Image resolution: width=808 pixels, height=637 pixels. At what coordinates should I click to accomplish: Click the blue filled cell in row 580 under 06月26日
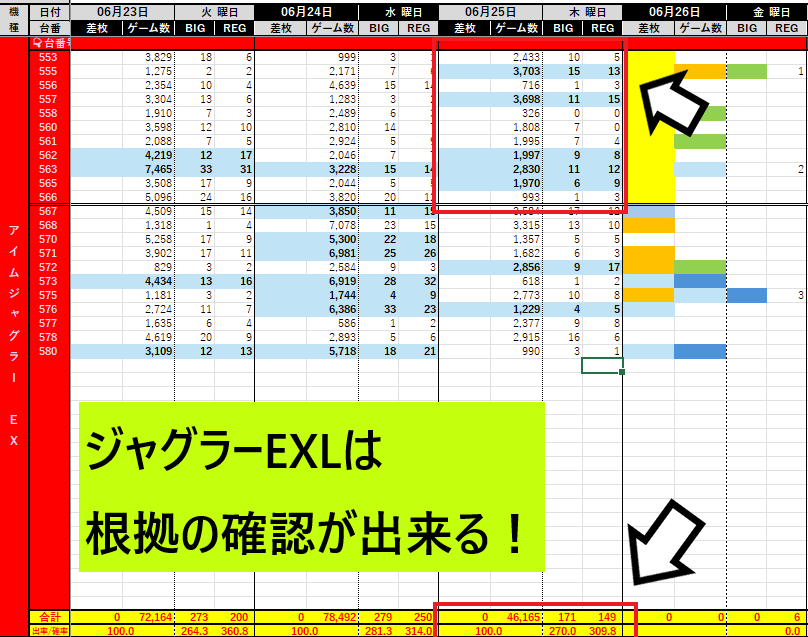point(700,351)
